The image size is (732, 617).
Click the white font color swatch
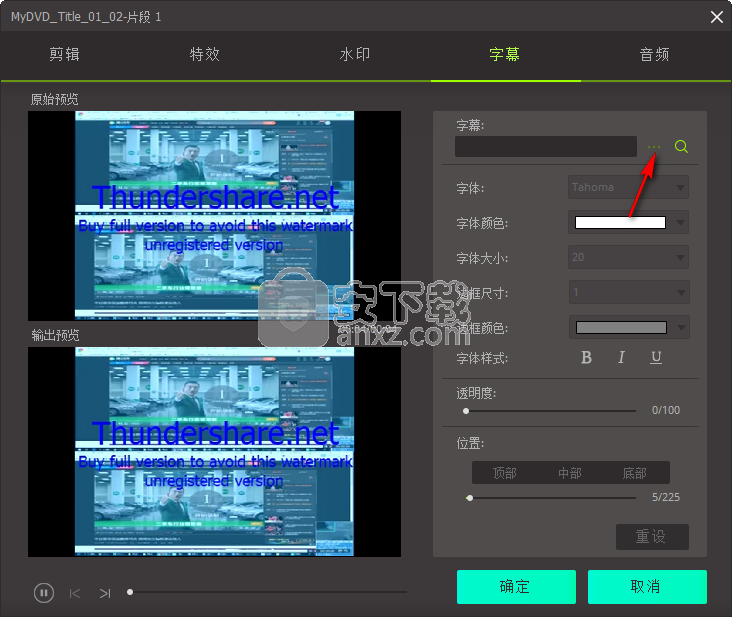tap(620, 223)
